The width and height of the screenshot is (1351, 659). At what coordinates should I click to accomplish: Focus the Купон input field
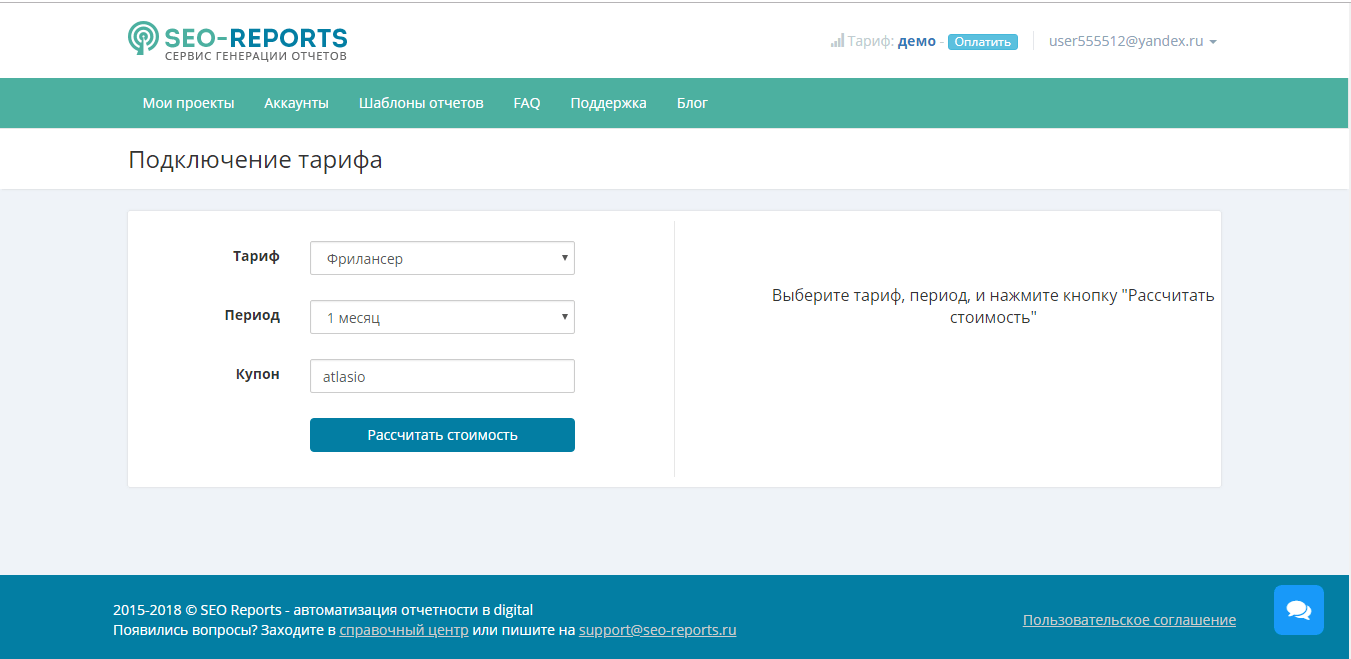pyautogui.click(x=442, y=376)
